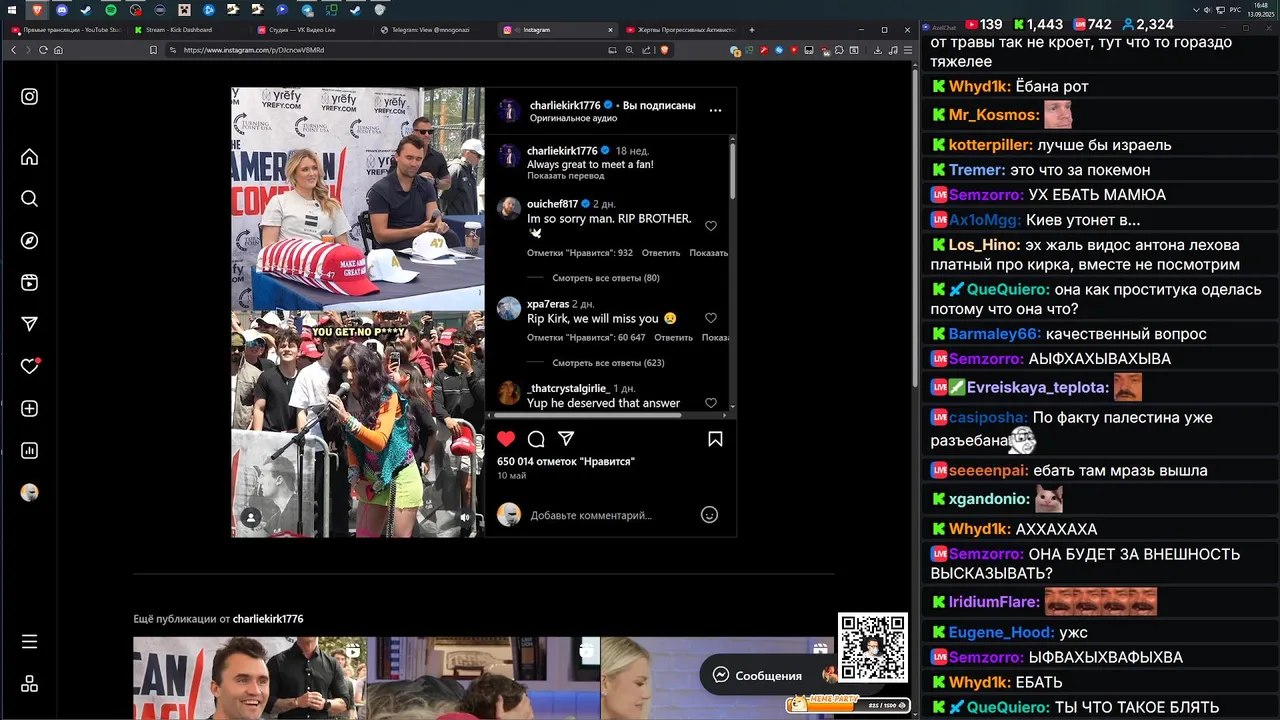Click username Barmaley66 in chat
The height and width of the screenshot is (720, 1280).
[994, 334]
